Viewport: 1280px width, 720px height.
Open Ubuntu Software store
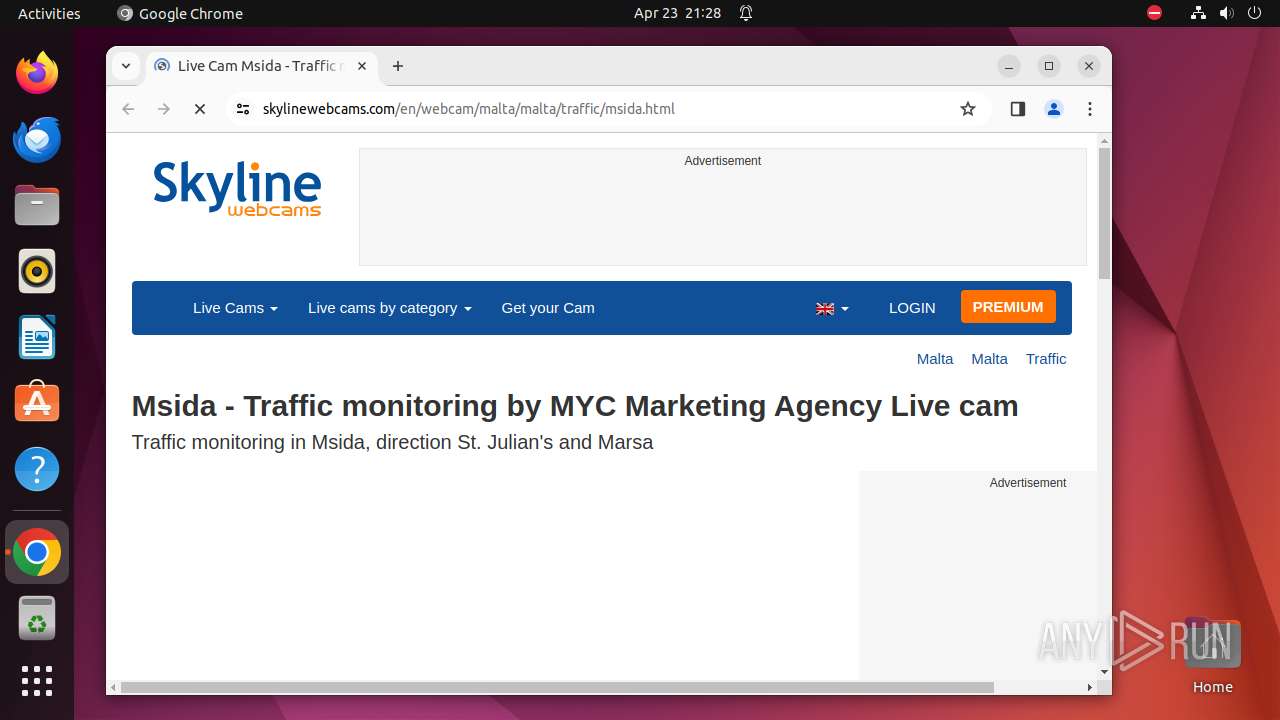(37, 403)
